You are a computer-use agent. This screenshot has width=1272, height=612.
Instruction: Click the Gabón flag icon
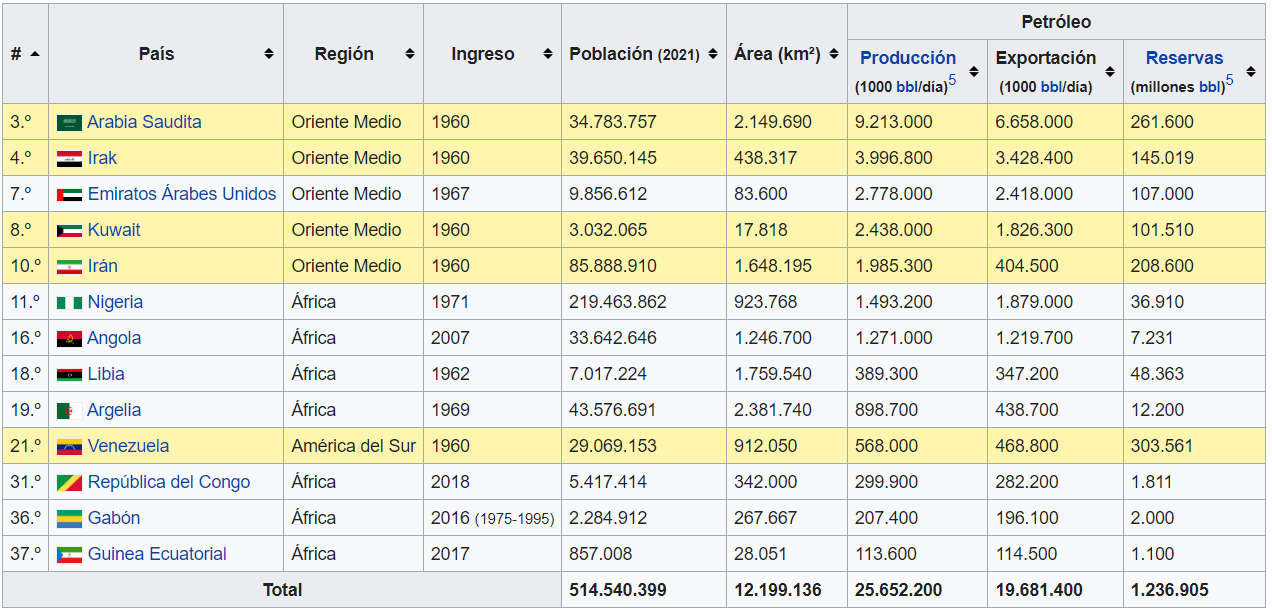pos(70,517)
